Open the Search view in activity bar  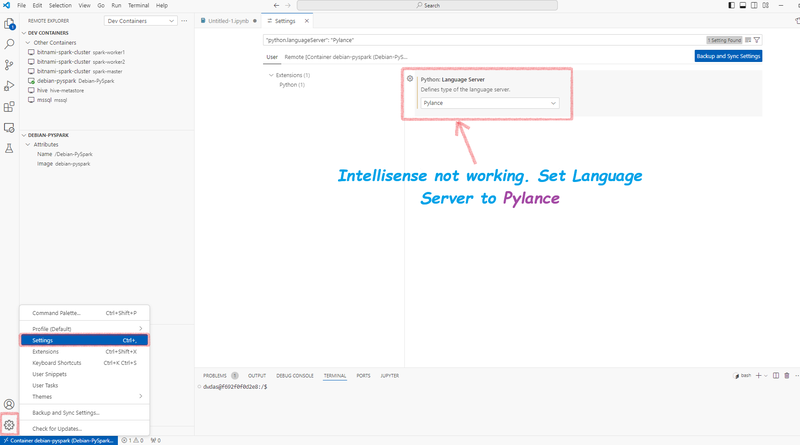pos(9,44)
